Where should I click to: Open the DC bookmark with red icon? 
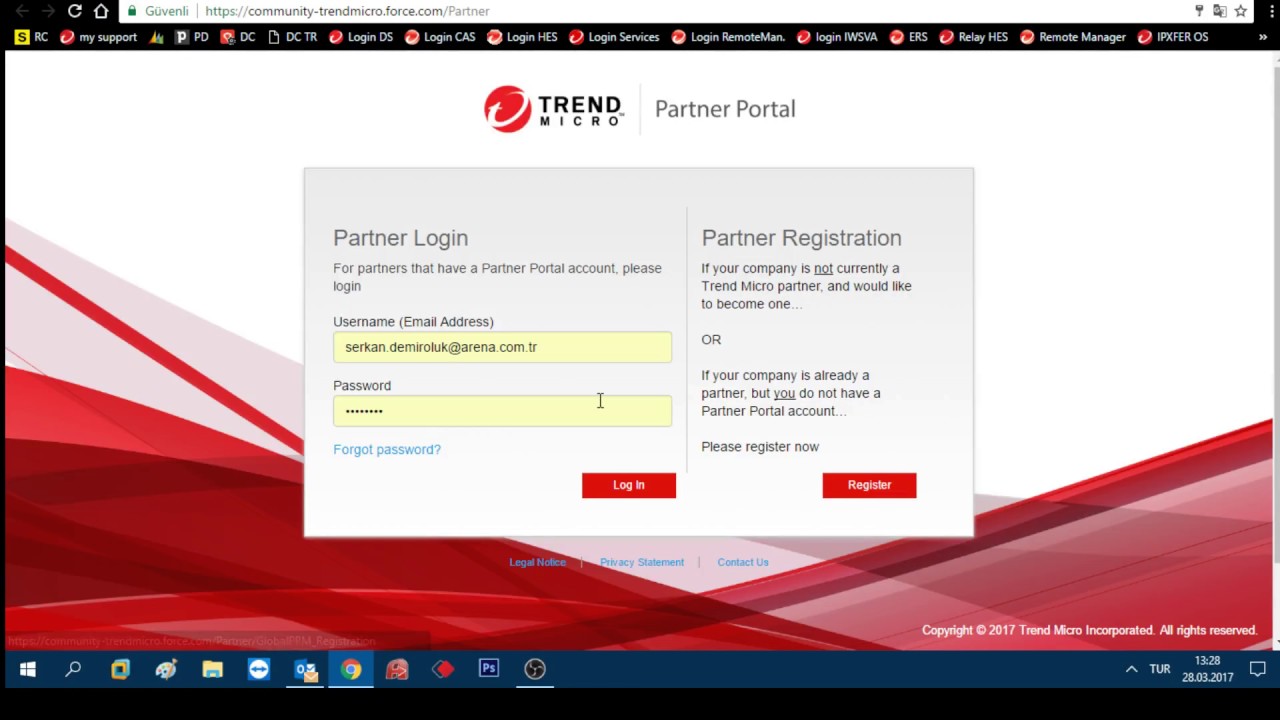click(238, 37)
